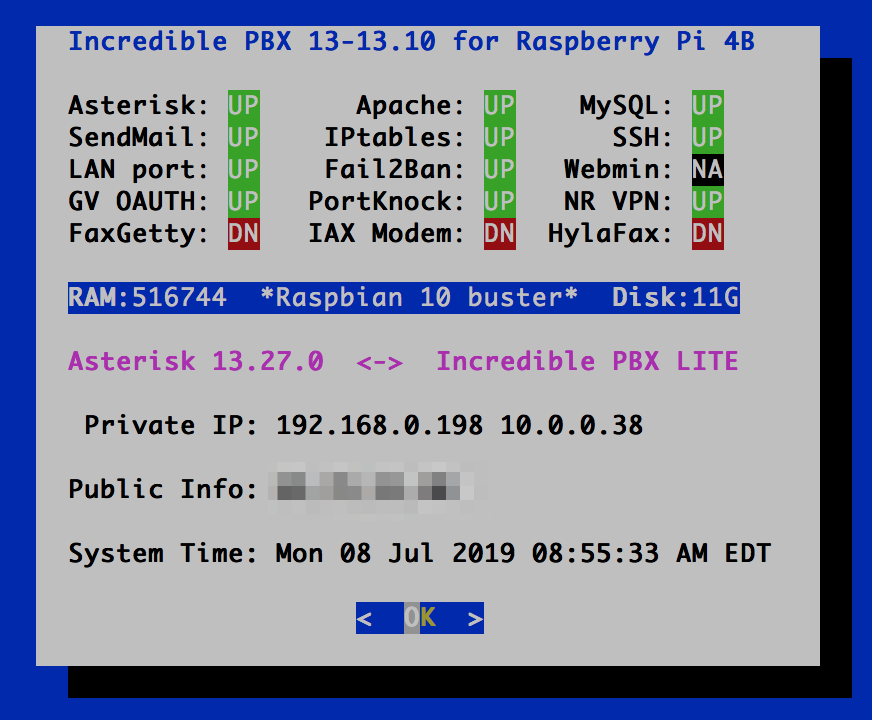Click the RAM:516744 value
Viewport: 872px width, 720px height.
point(147,297)
